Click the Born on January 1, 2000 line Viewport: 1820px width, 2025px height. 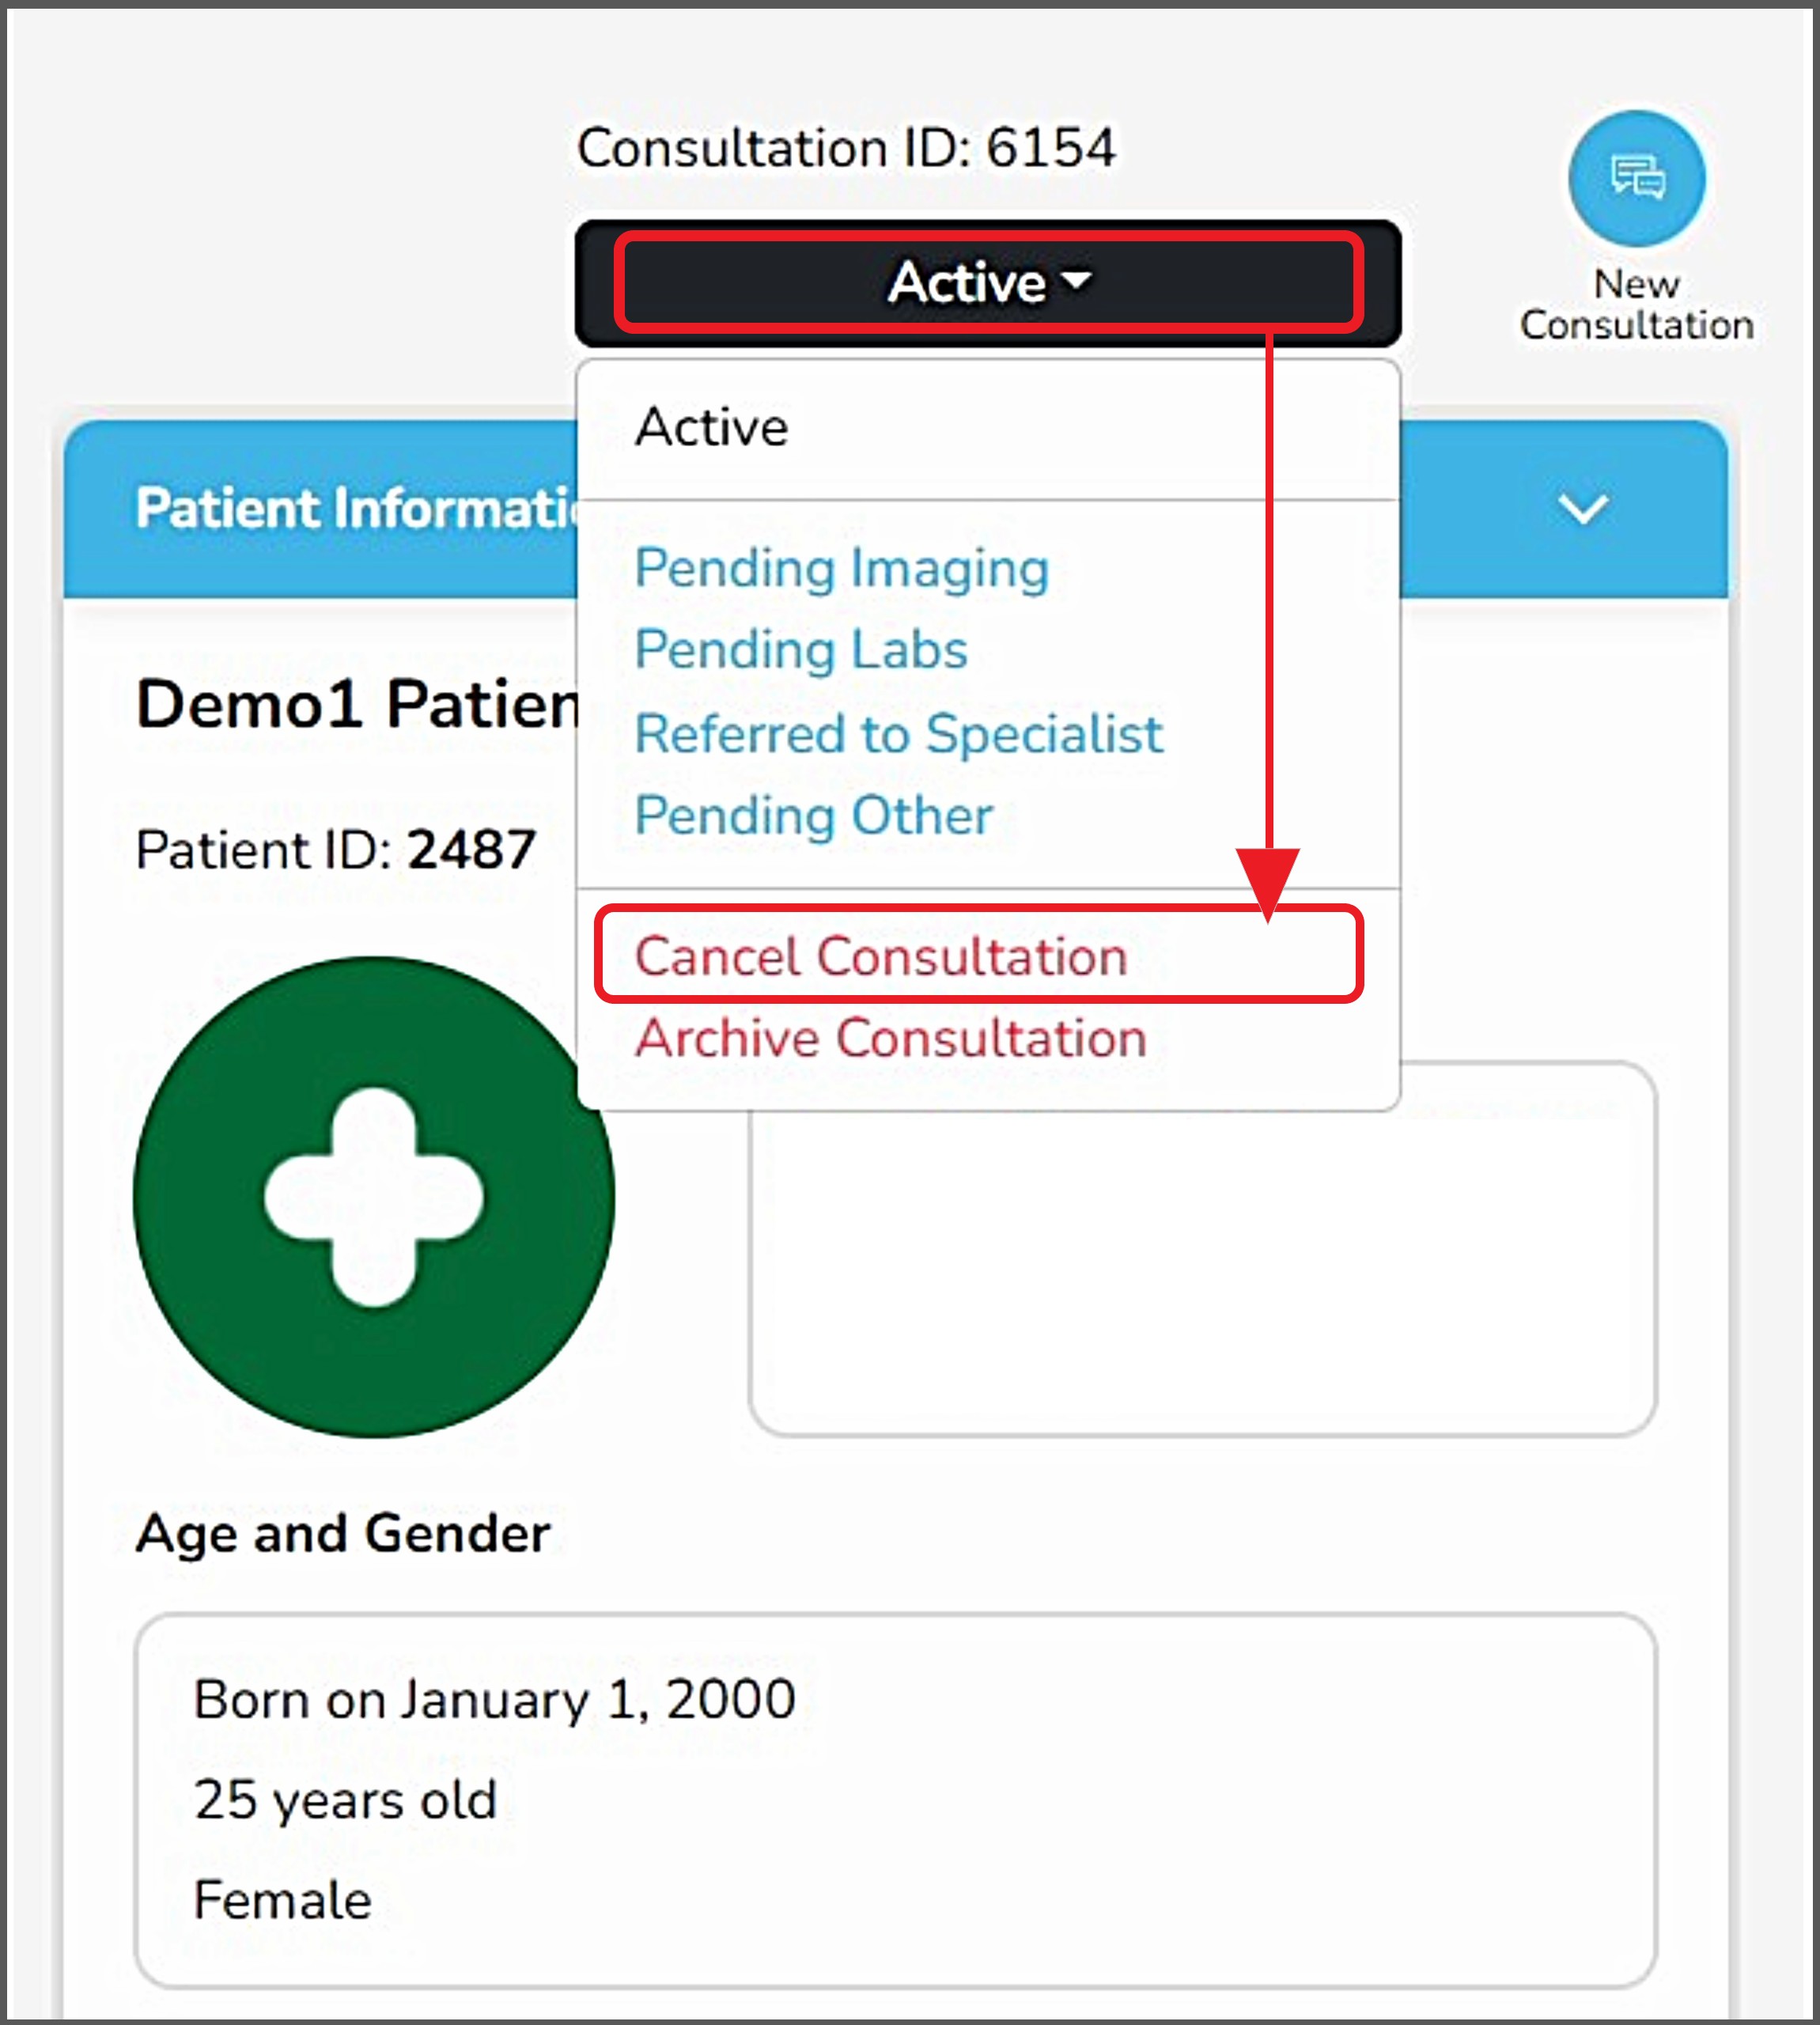pos(494,1699)
